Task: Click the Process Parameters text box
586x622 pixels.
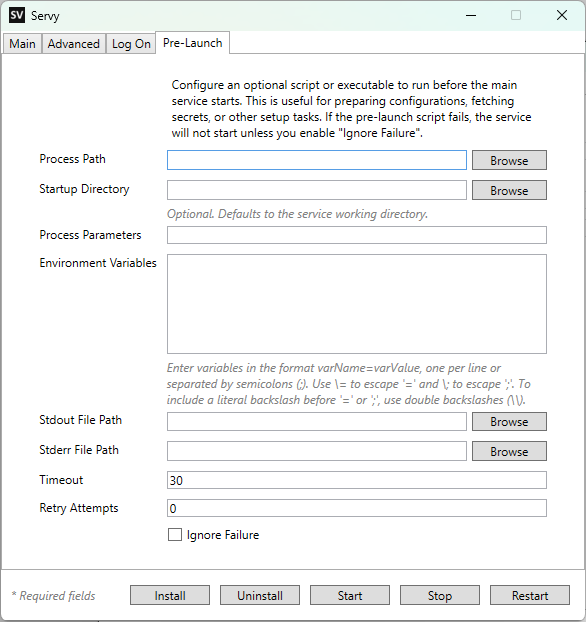Action: [x=357, y=235]
